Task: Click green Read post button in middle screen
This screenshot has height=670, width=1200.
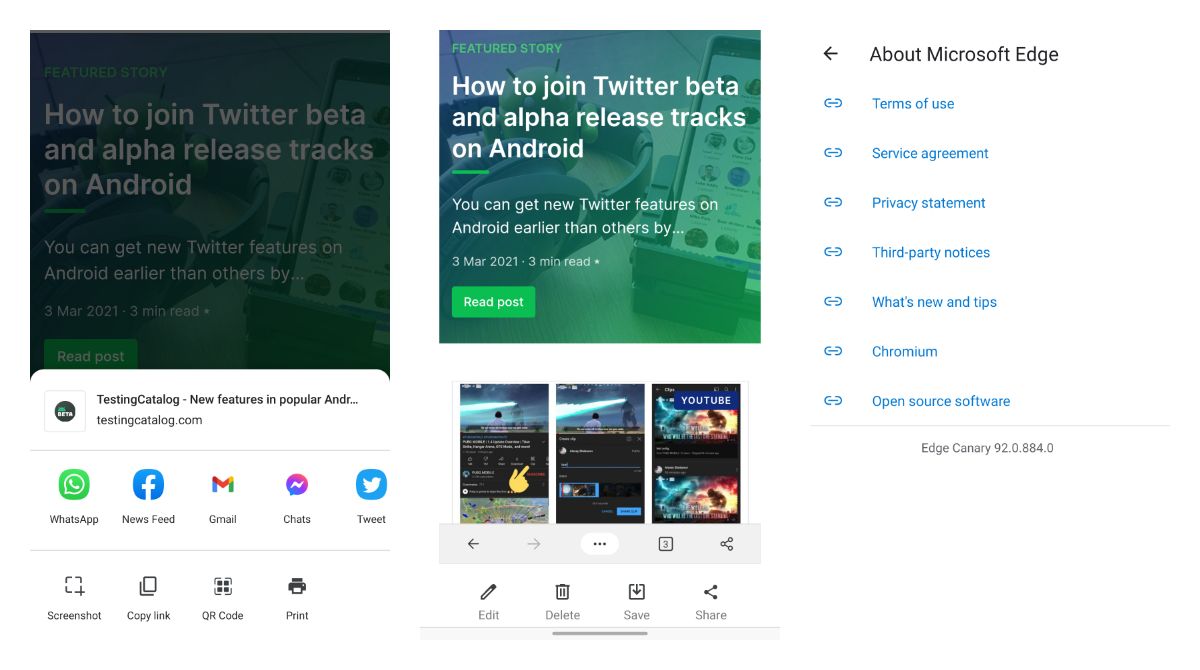Action: click(x=493, y=302)
